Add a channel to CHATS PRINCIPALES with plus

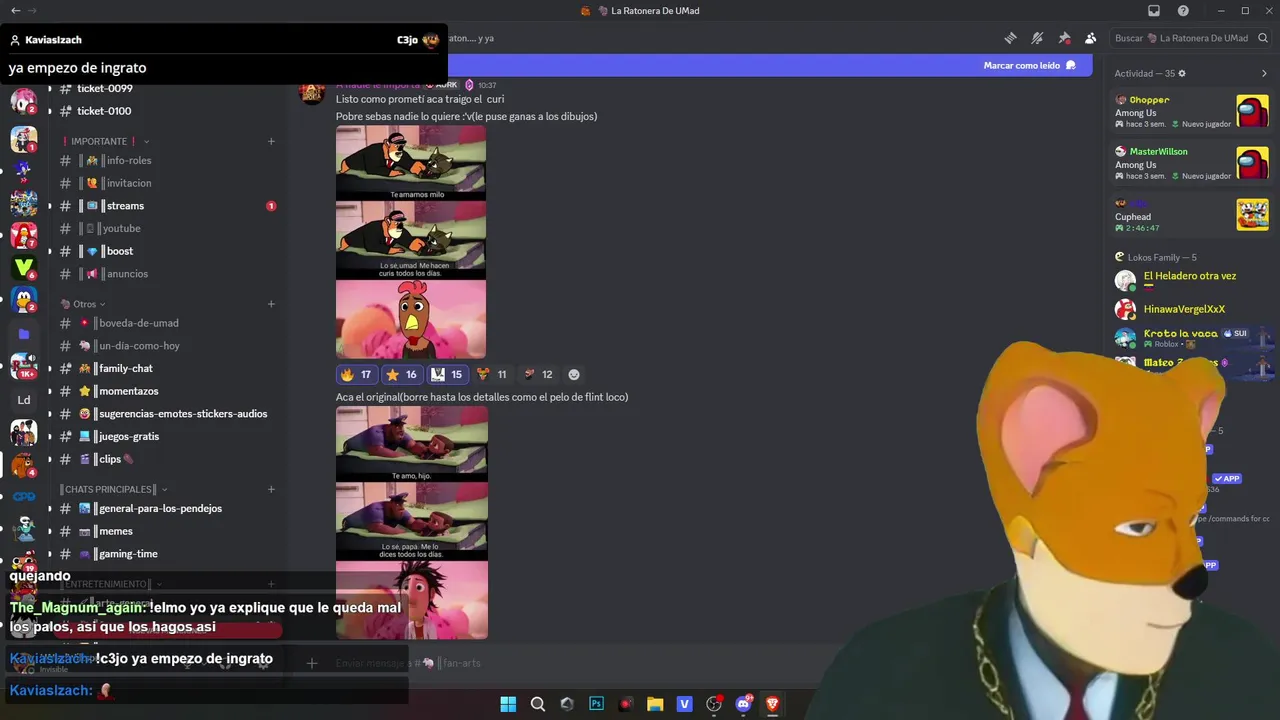click(271, 489)
